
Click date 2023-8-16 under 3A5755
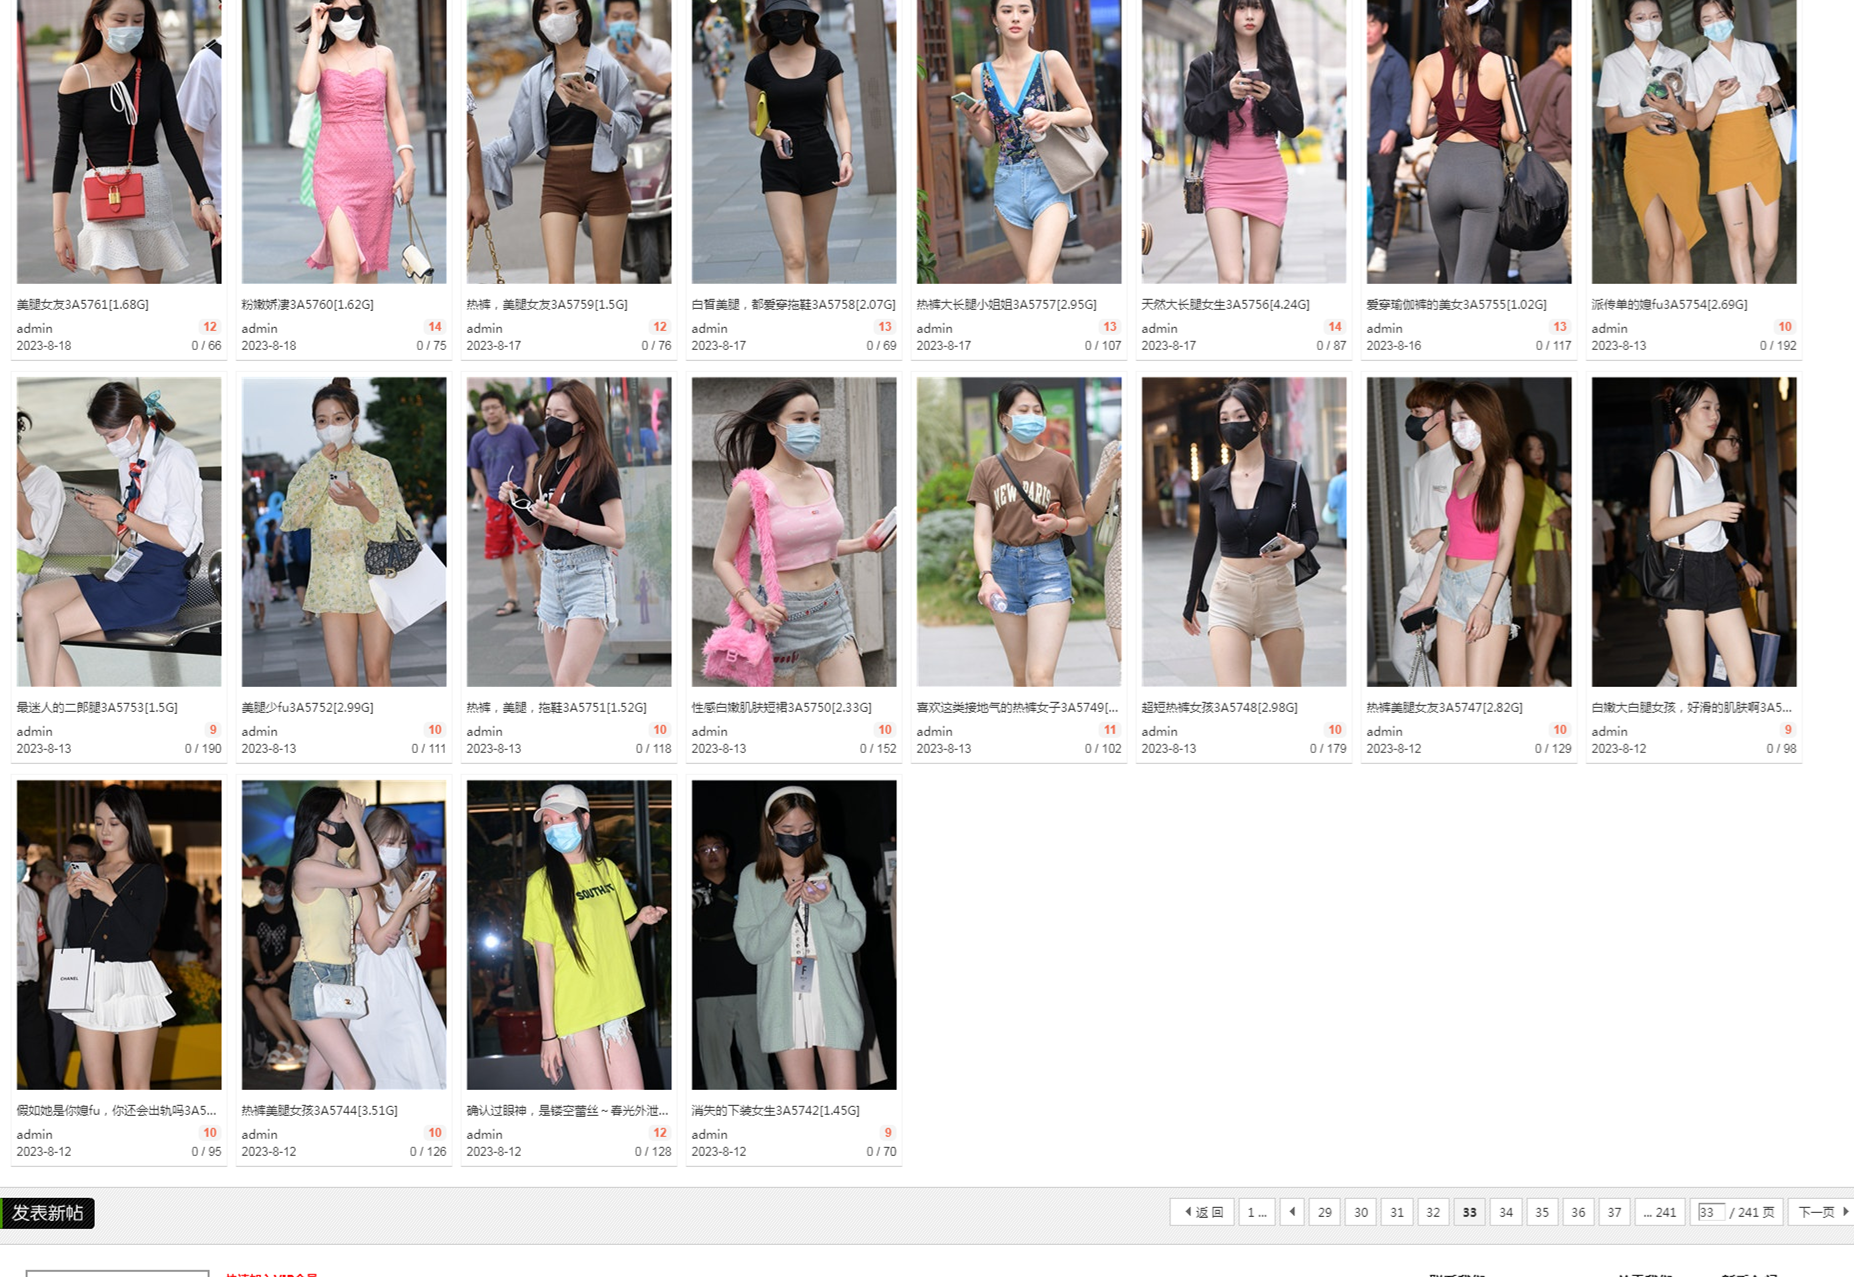pyautogui.click(x=1393, y=345)
